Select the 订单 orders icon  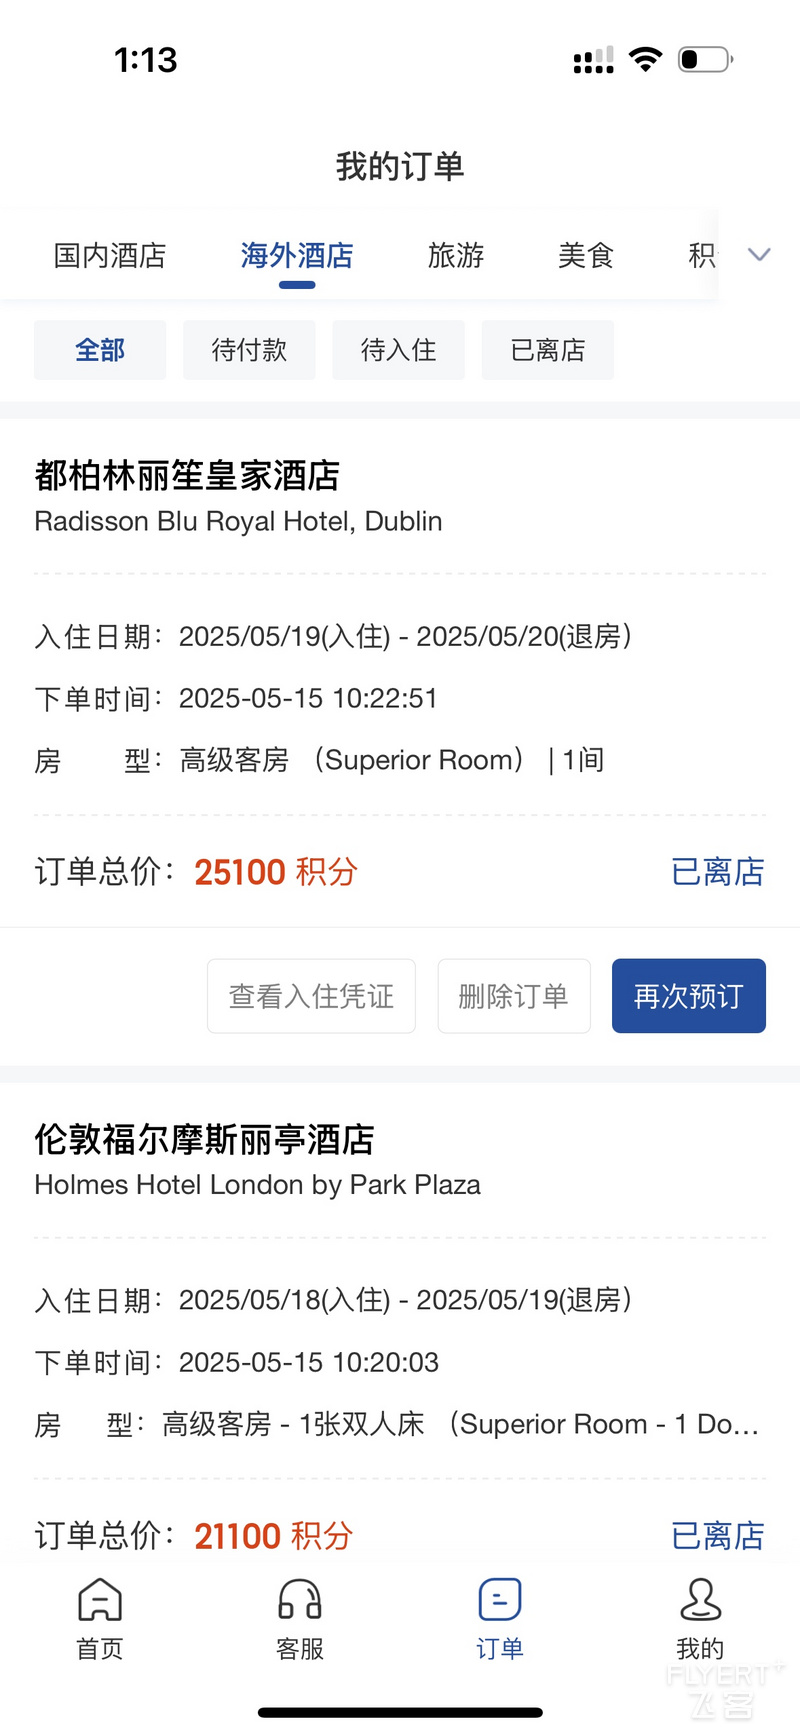(500, 1600)
